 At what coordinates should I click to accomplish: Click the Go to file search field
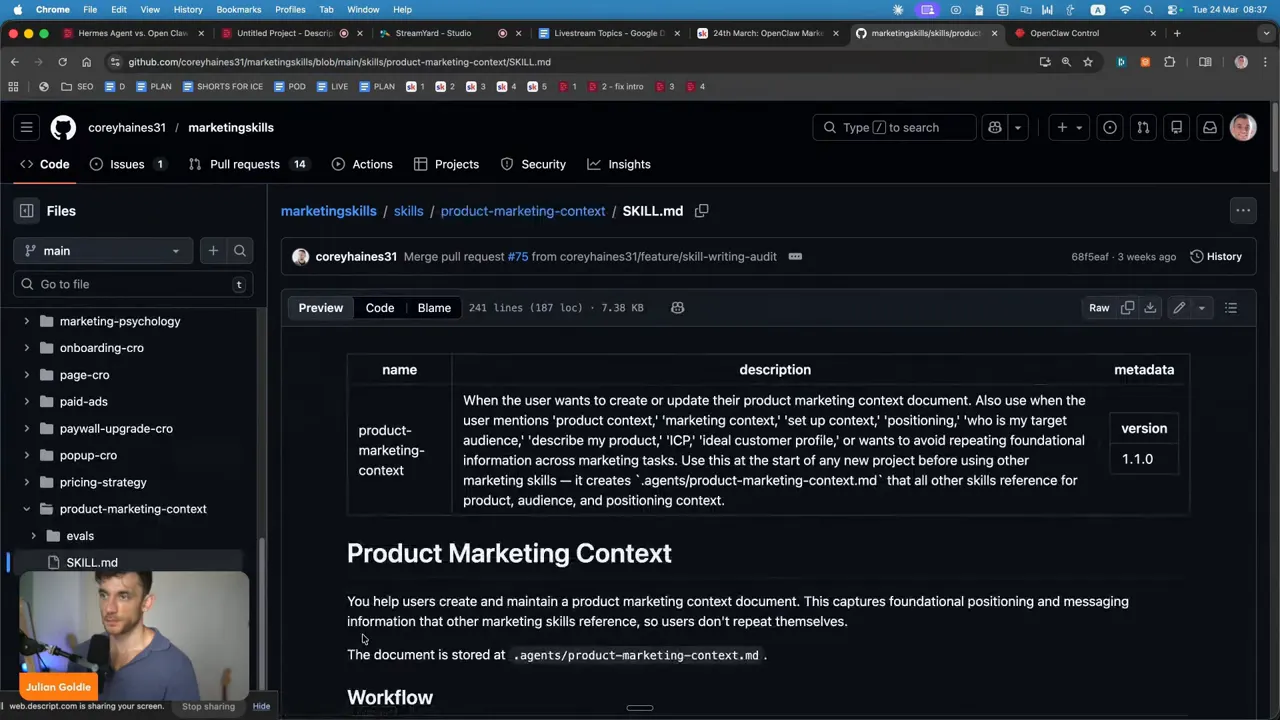click(x=133, y=284)
